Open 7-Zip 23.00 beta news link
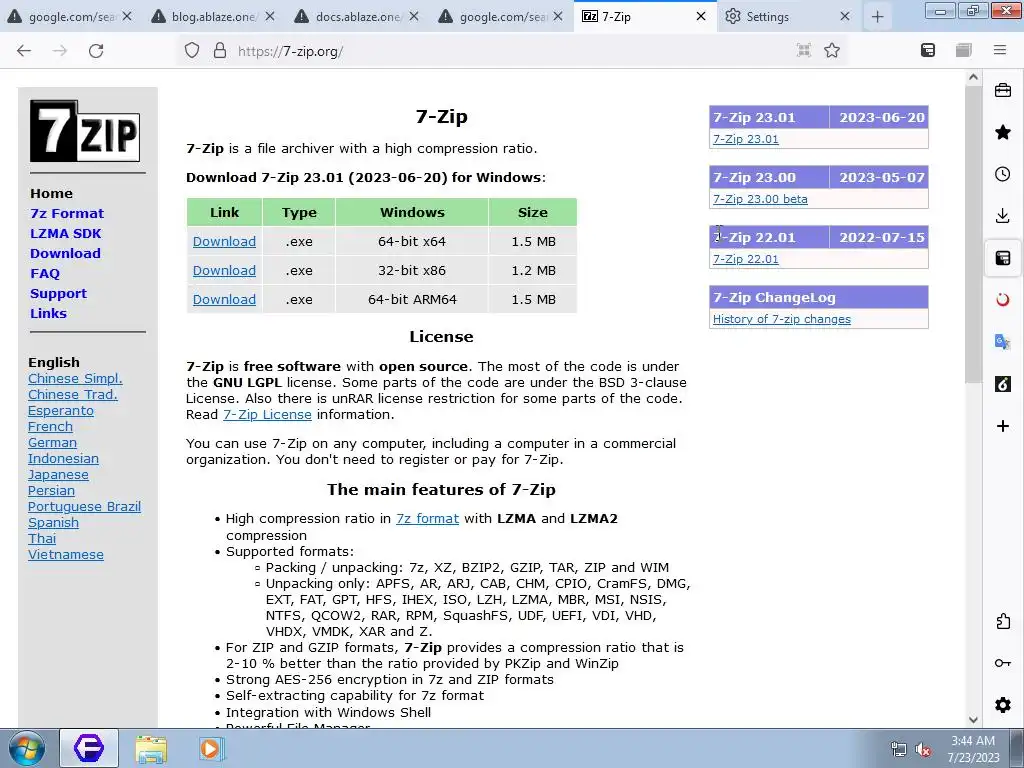This screenshot has height=768, width=1024. click(x=760, y=199)
